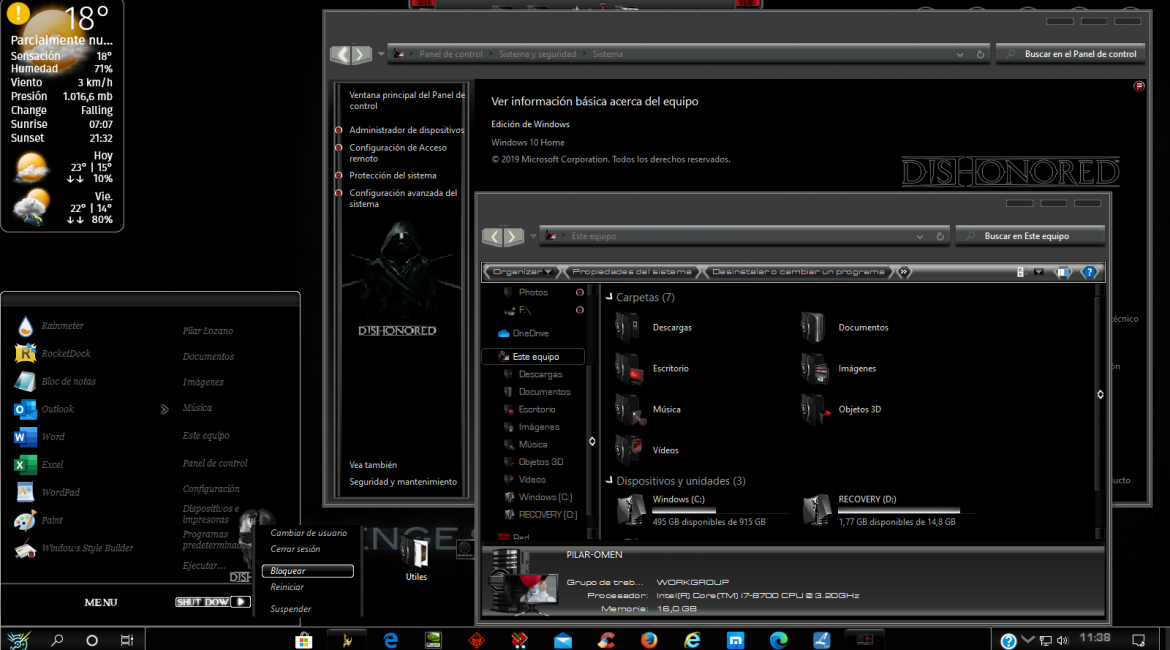Expand the Outlook submenu arrow
Screen dimensions: 1170x650
point(164,409)
